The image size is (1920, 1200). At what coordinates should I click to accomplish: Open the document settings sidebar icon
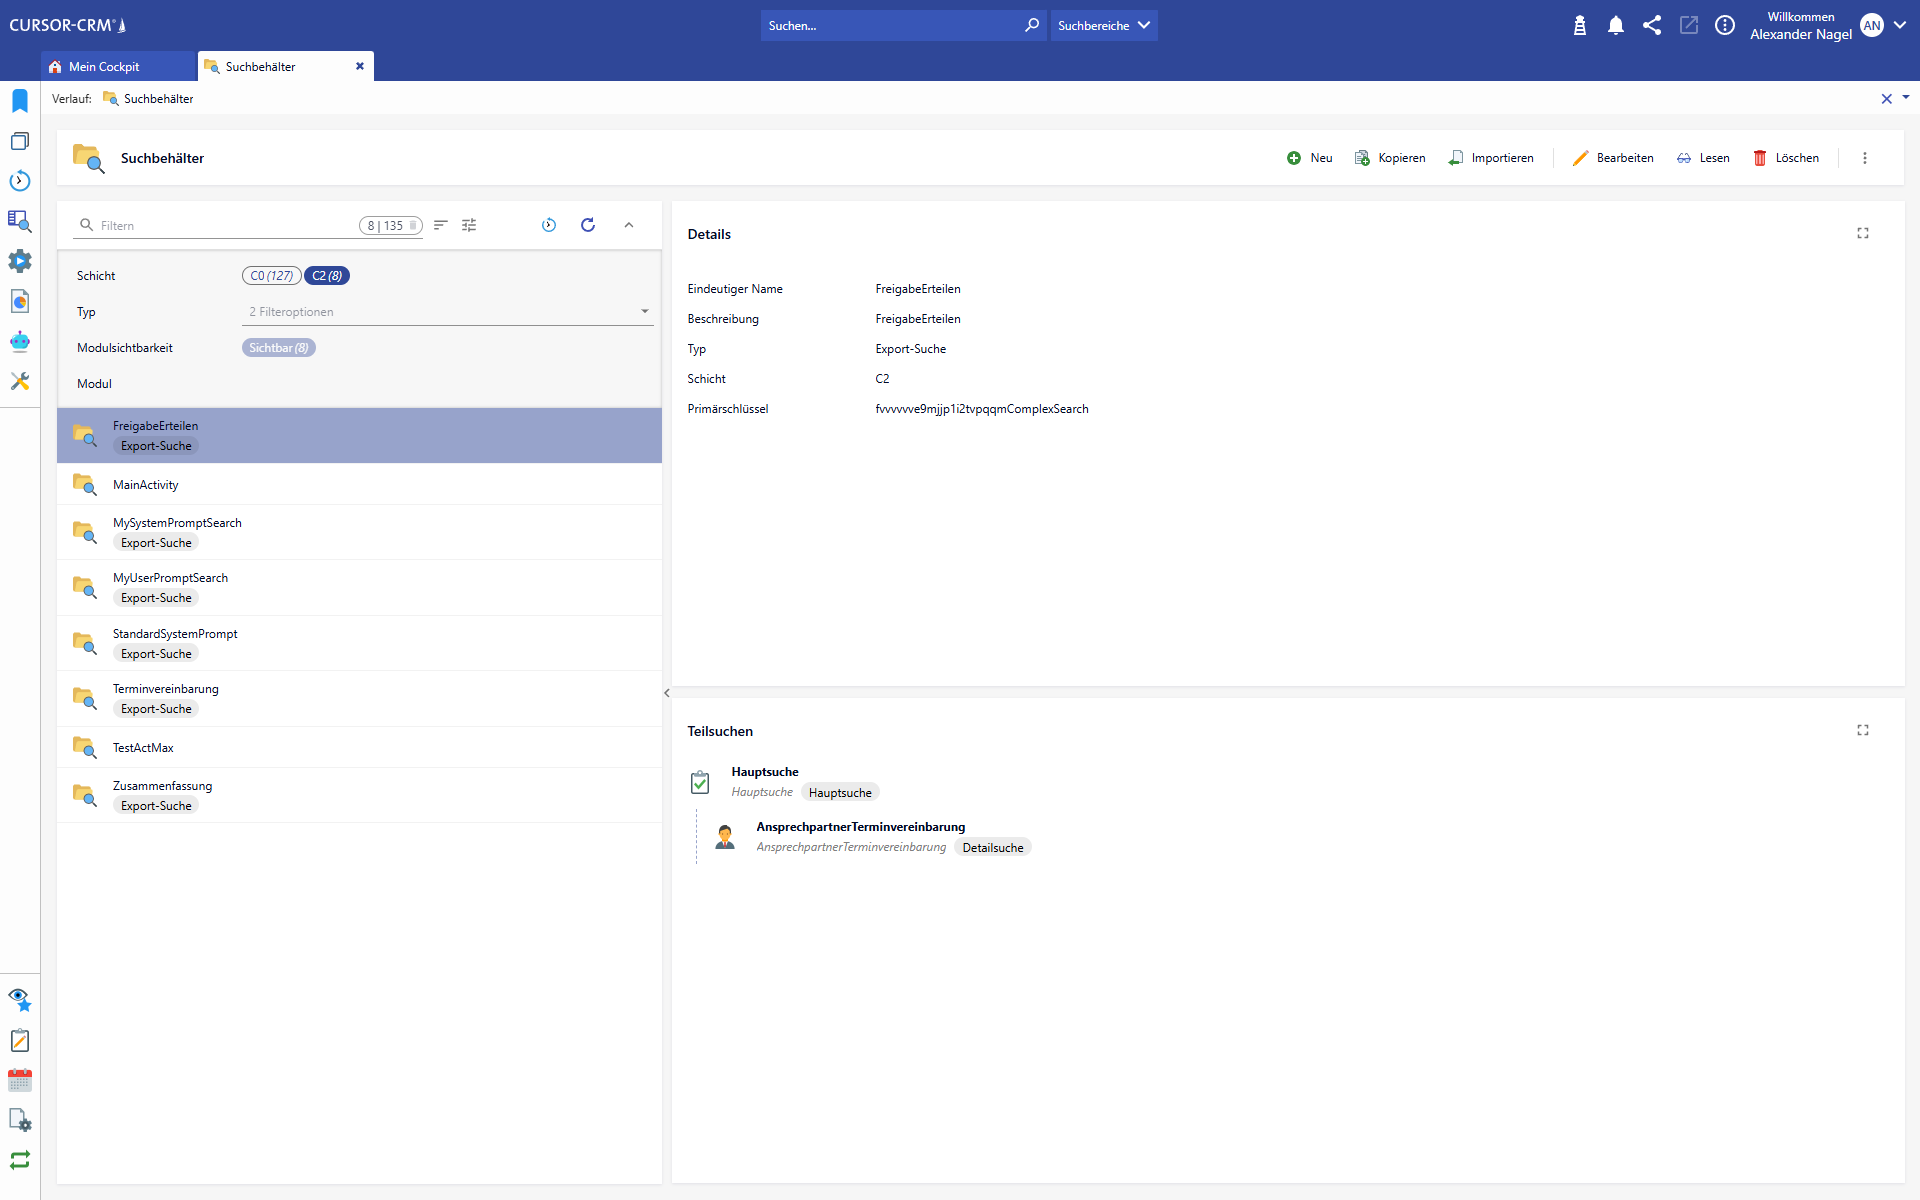20,1120
